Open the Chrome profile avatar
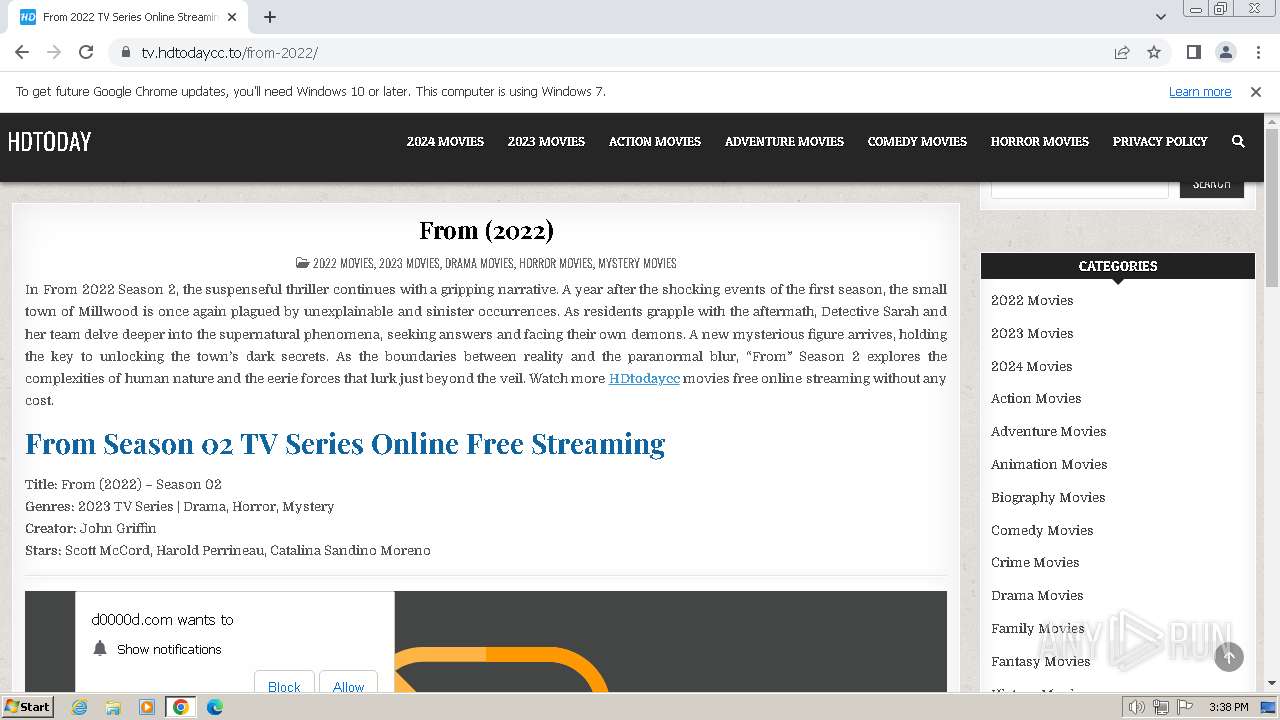Screen dimensions: 1280x720 (x=1225, y=52)
